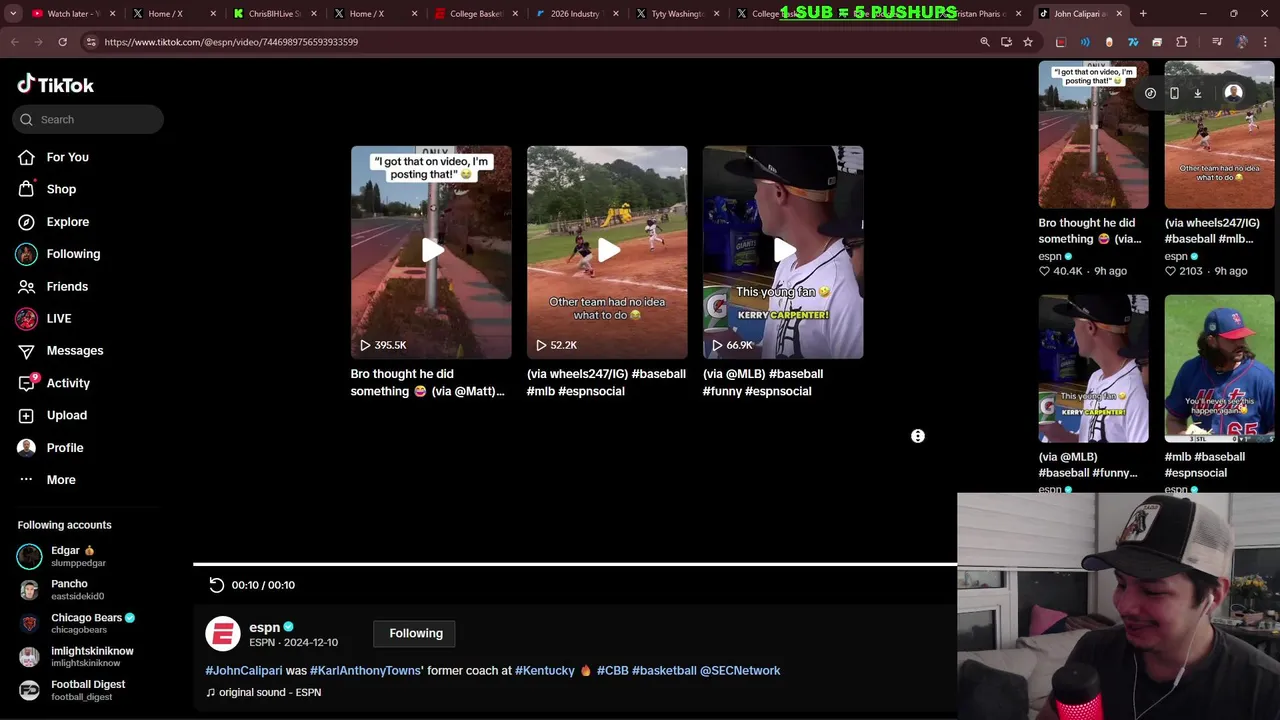Image resolution: width=1280 pixels, height=720 pixels.
Task: Open the tab search dropdown arrow
Action: coord(15,14)
